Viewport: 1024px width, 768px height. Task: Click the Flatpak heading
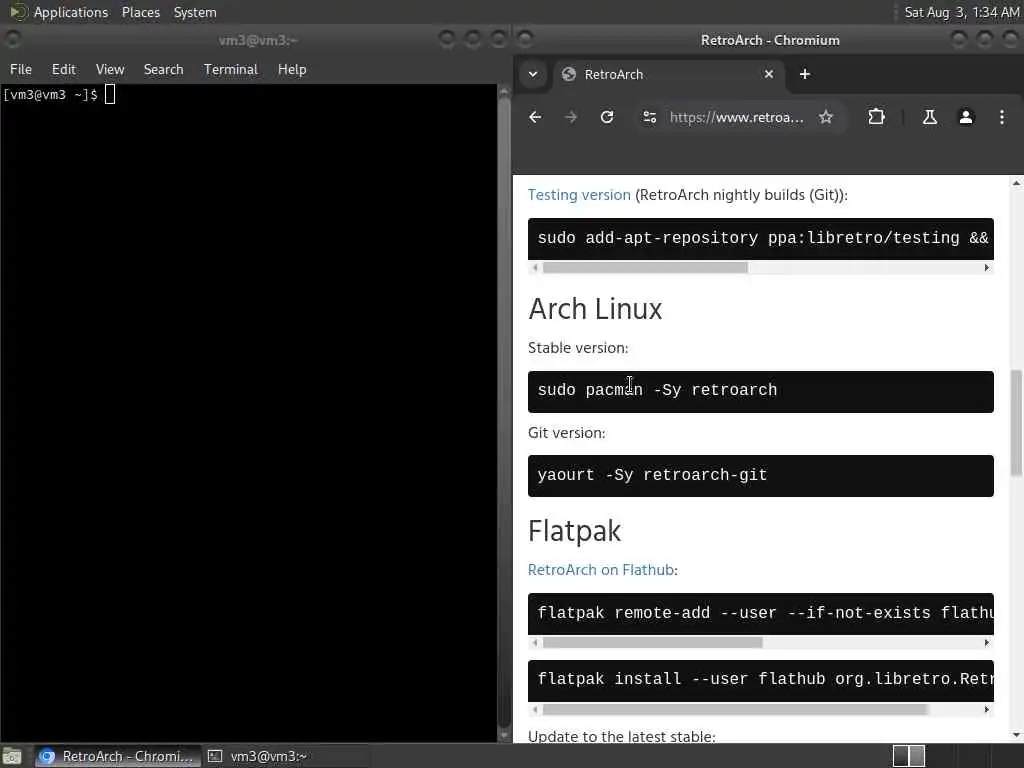click(574, 531)
